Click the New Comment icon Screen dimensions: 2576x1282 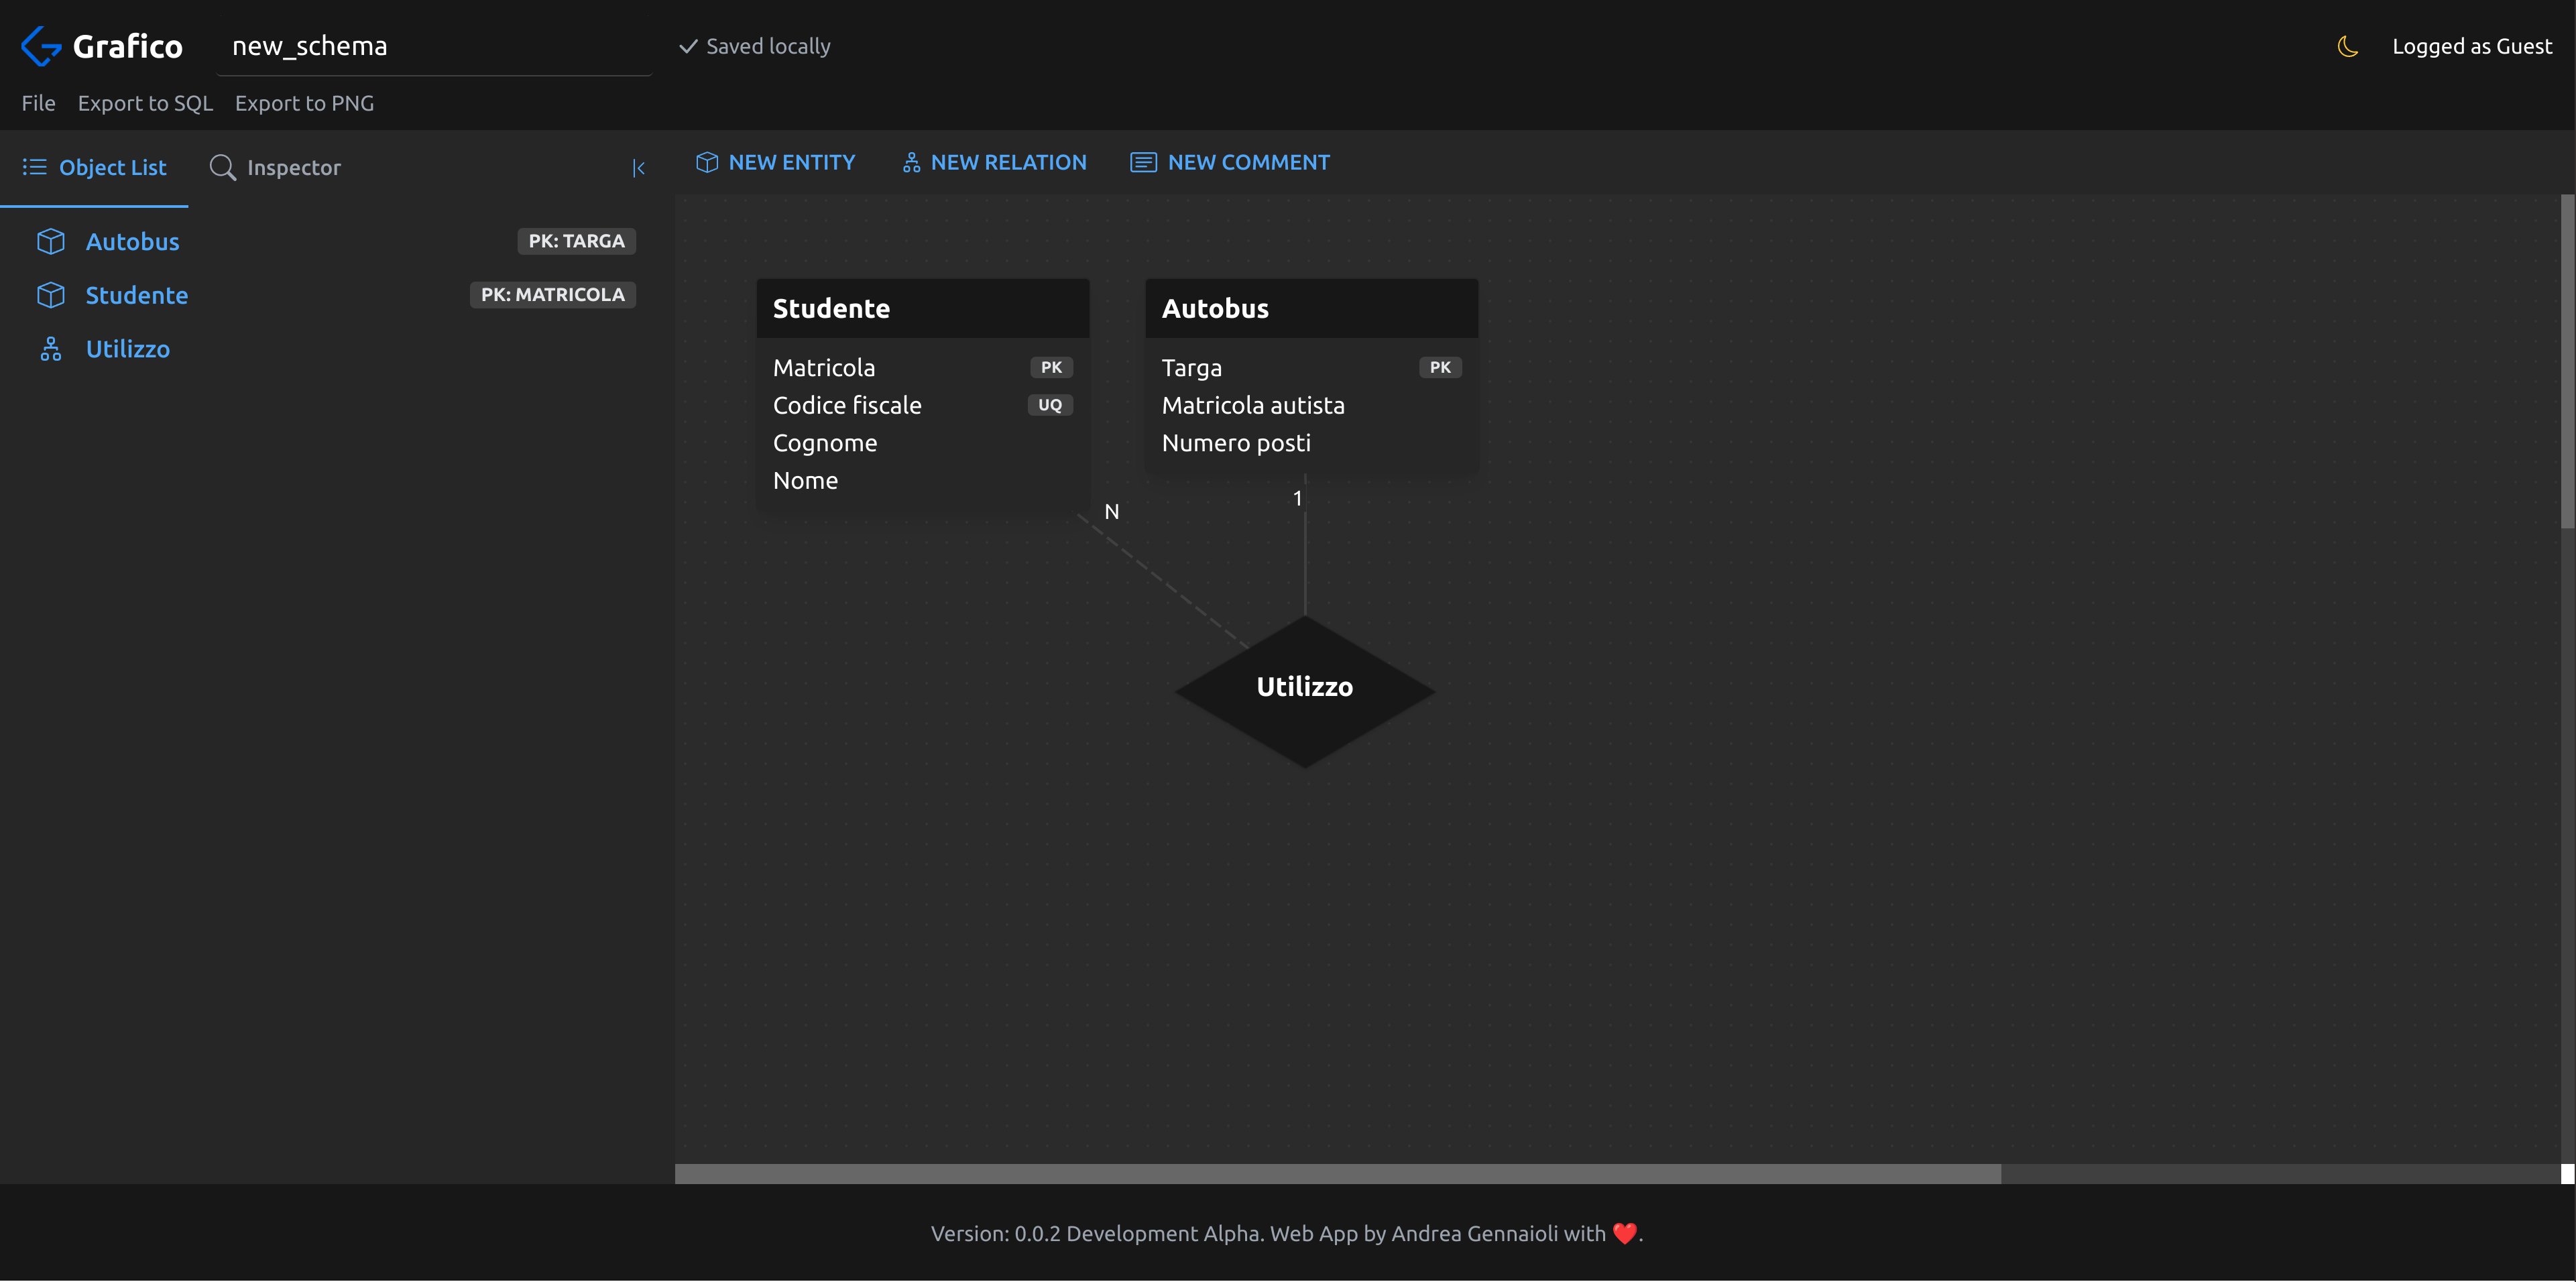tap(1143, 162)
